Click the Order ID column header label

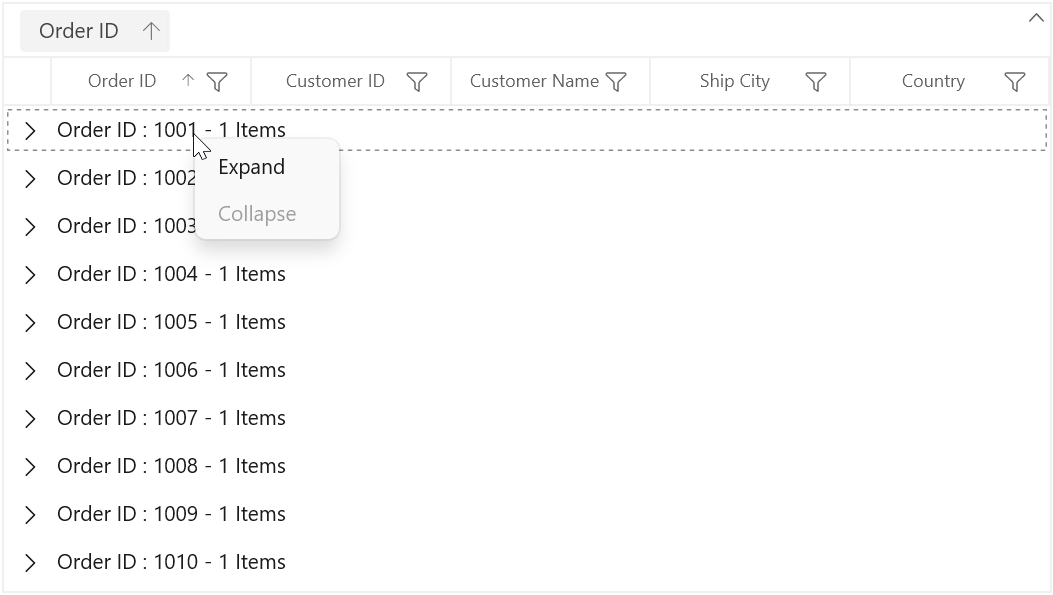[122, 81]
